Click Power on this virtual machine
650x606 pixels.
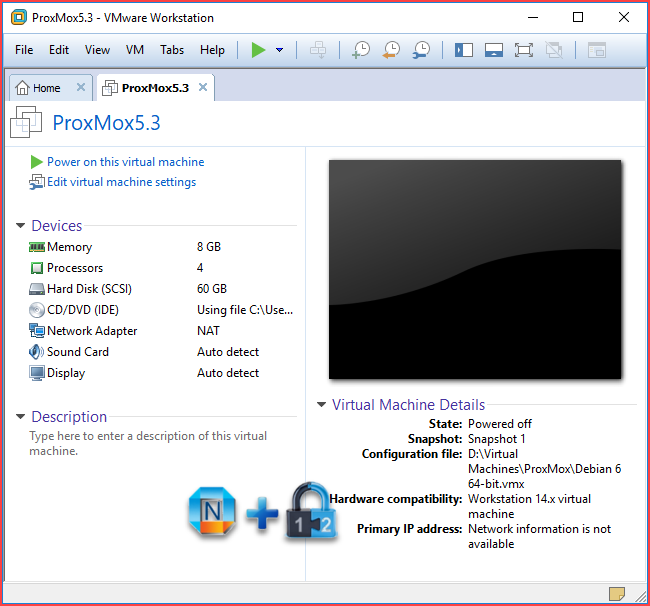[126, 162]
